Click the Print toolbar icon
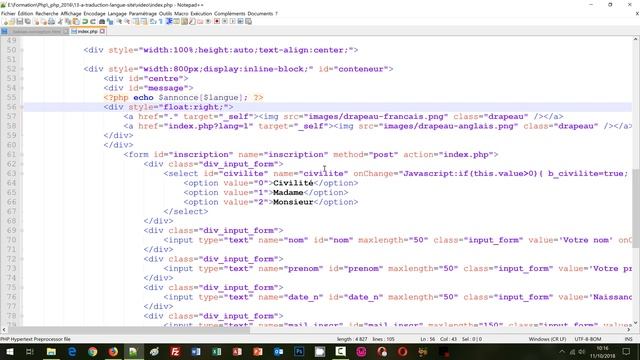This screenshot has width=640, height=360. click(52, 22)
